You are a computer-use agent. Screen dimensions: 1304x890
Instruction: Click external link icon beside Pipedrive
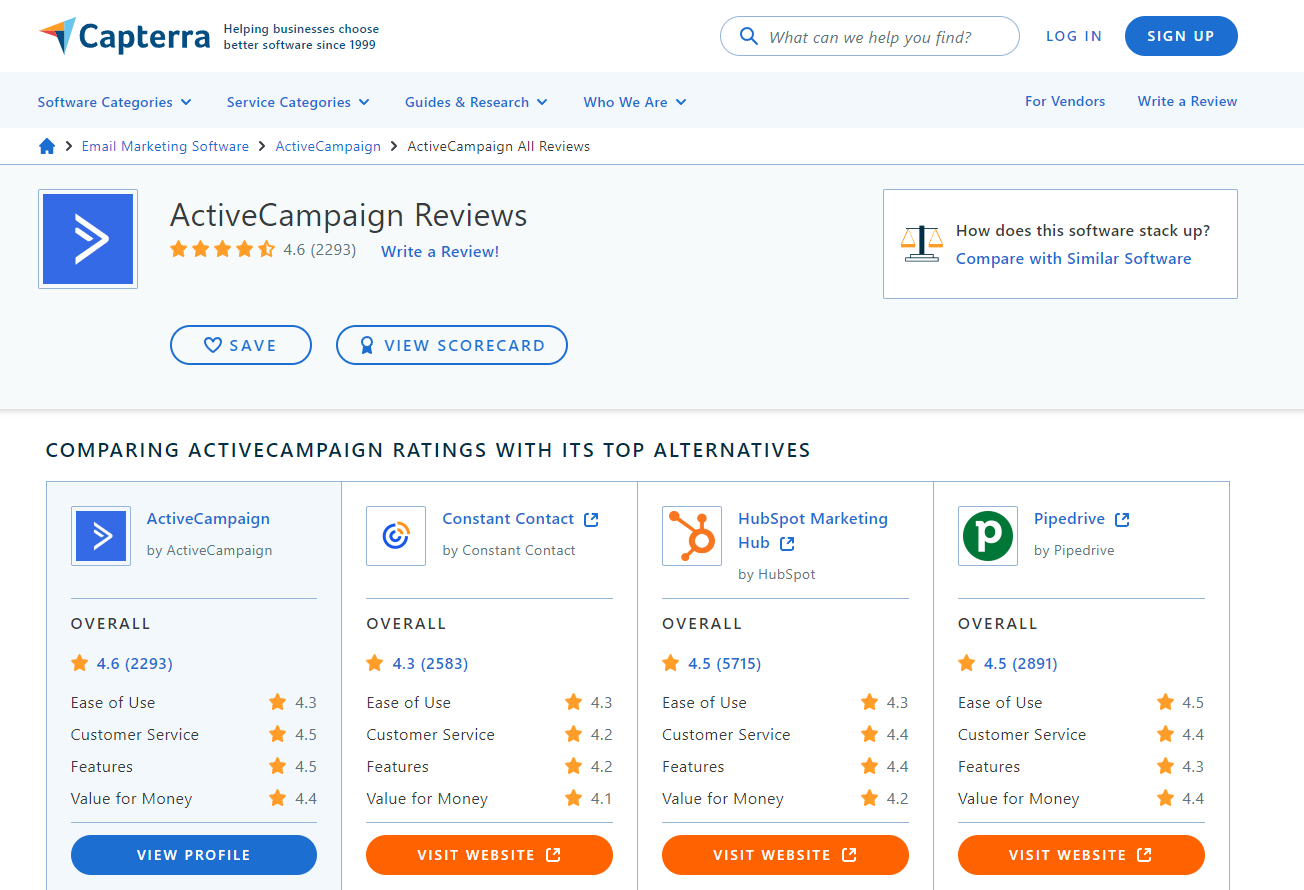pyautogui.click(x=1122, y=519)
